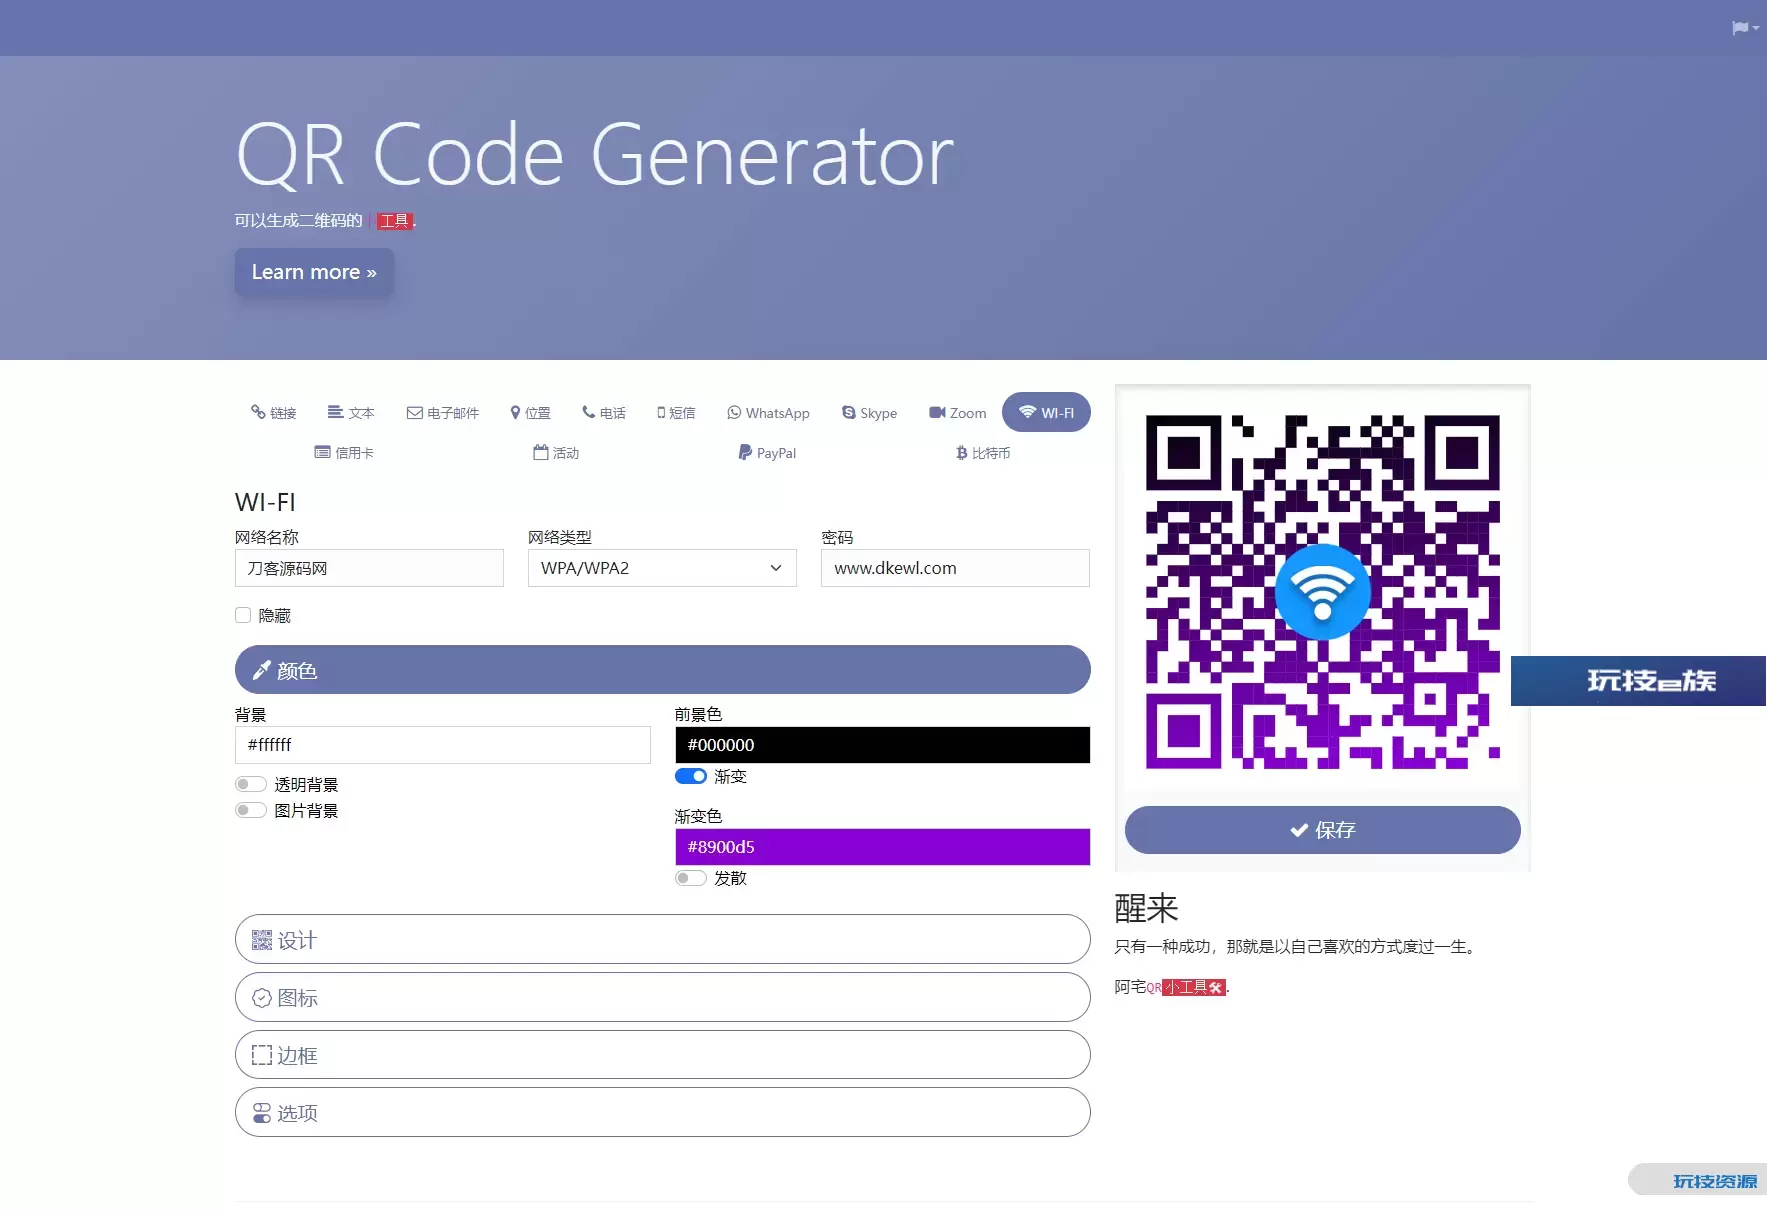The height and width of the screenshot is (1211, 1767).
Task: Click the envelope email icon
Action: click(x=414, y=412)
